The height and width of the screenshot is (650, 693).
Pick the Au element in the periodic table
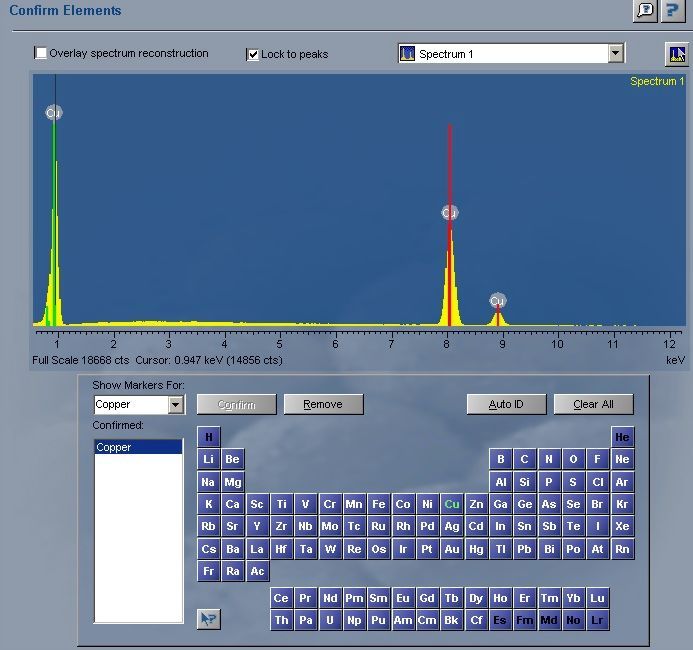pyautogui.click(x=452, y=549)
